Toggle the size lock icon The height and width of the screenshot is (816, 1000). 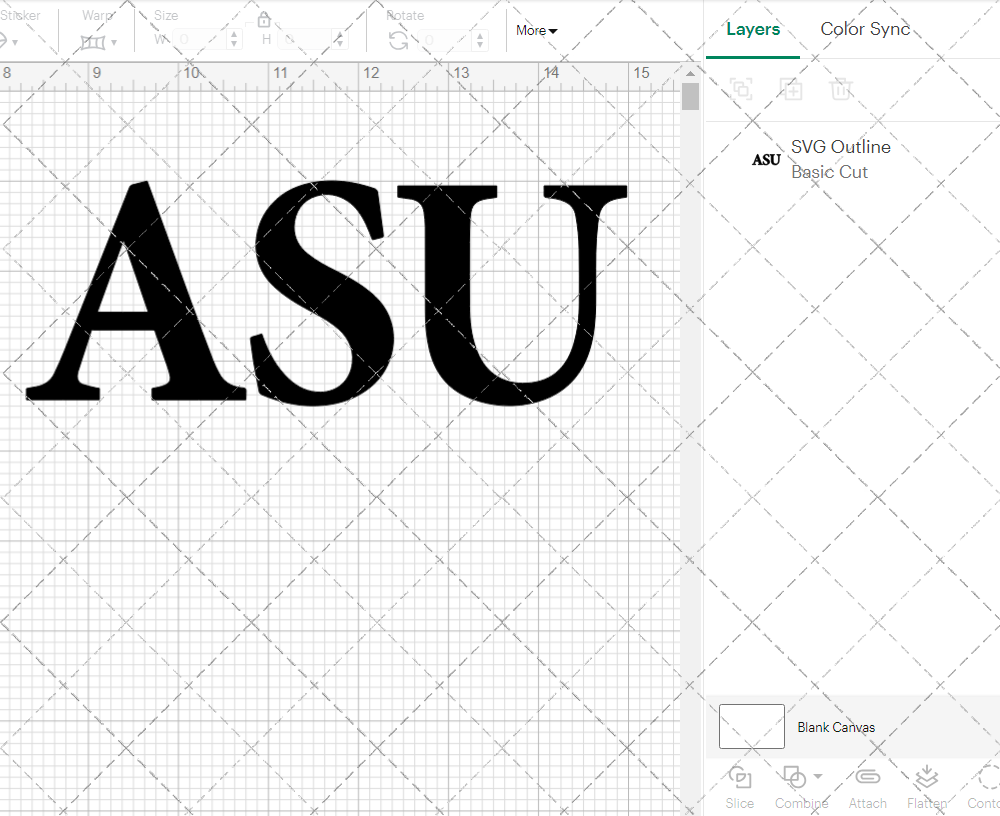pos(263,19)
